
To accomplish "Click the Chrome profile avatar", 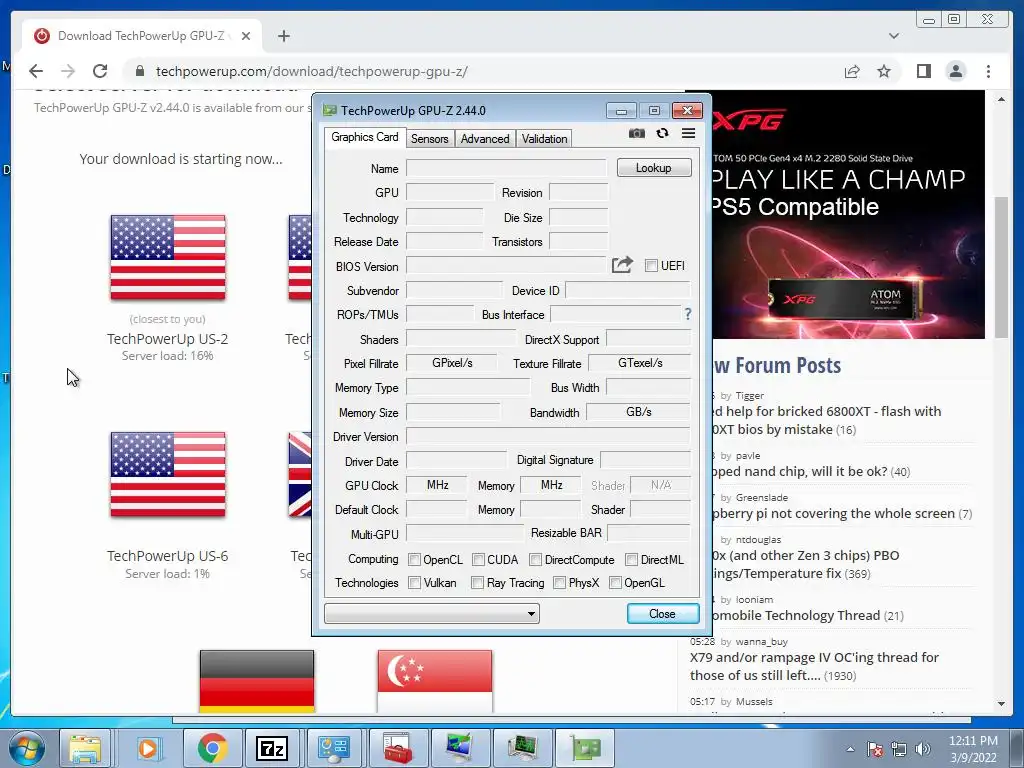I will pos(955,71).
